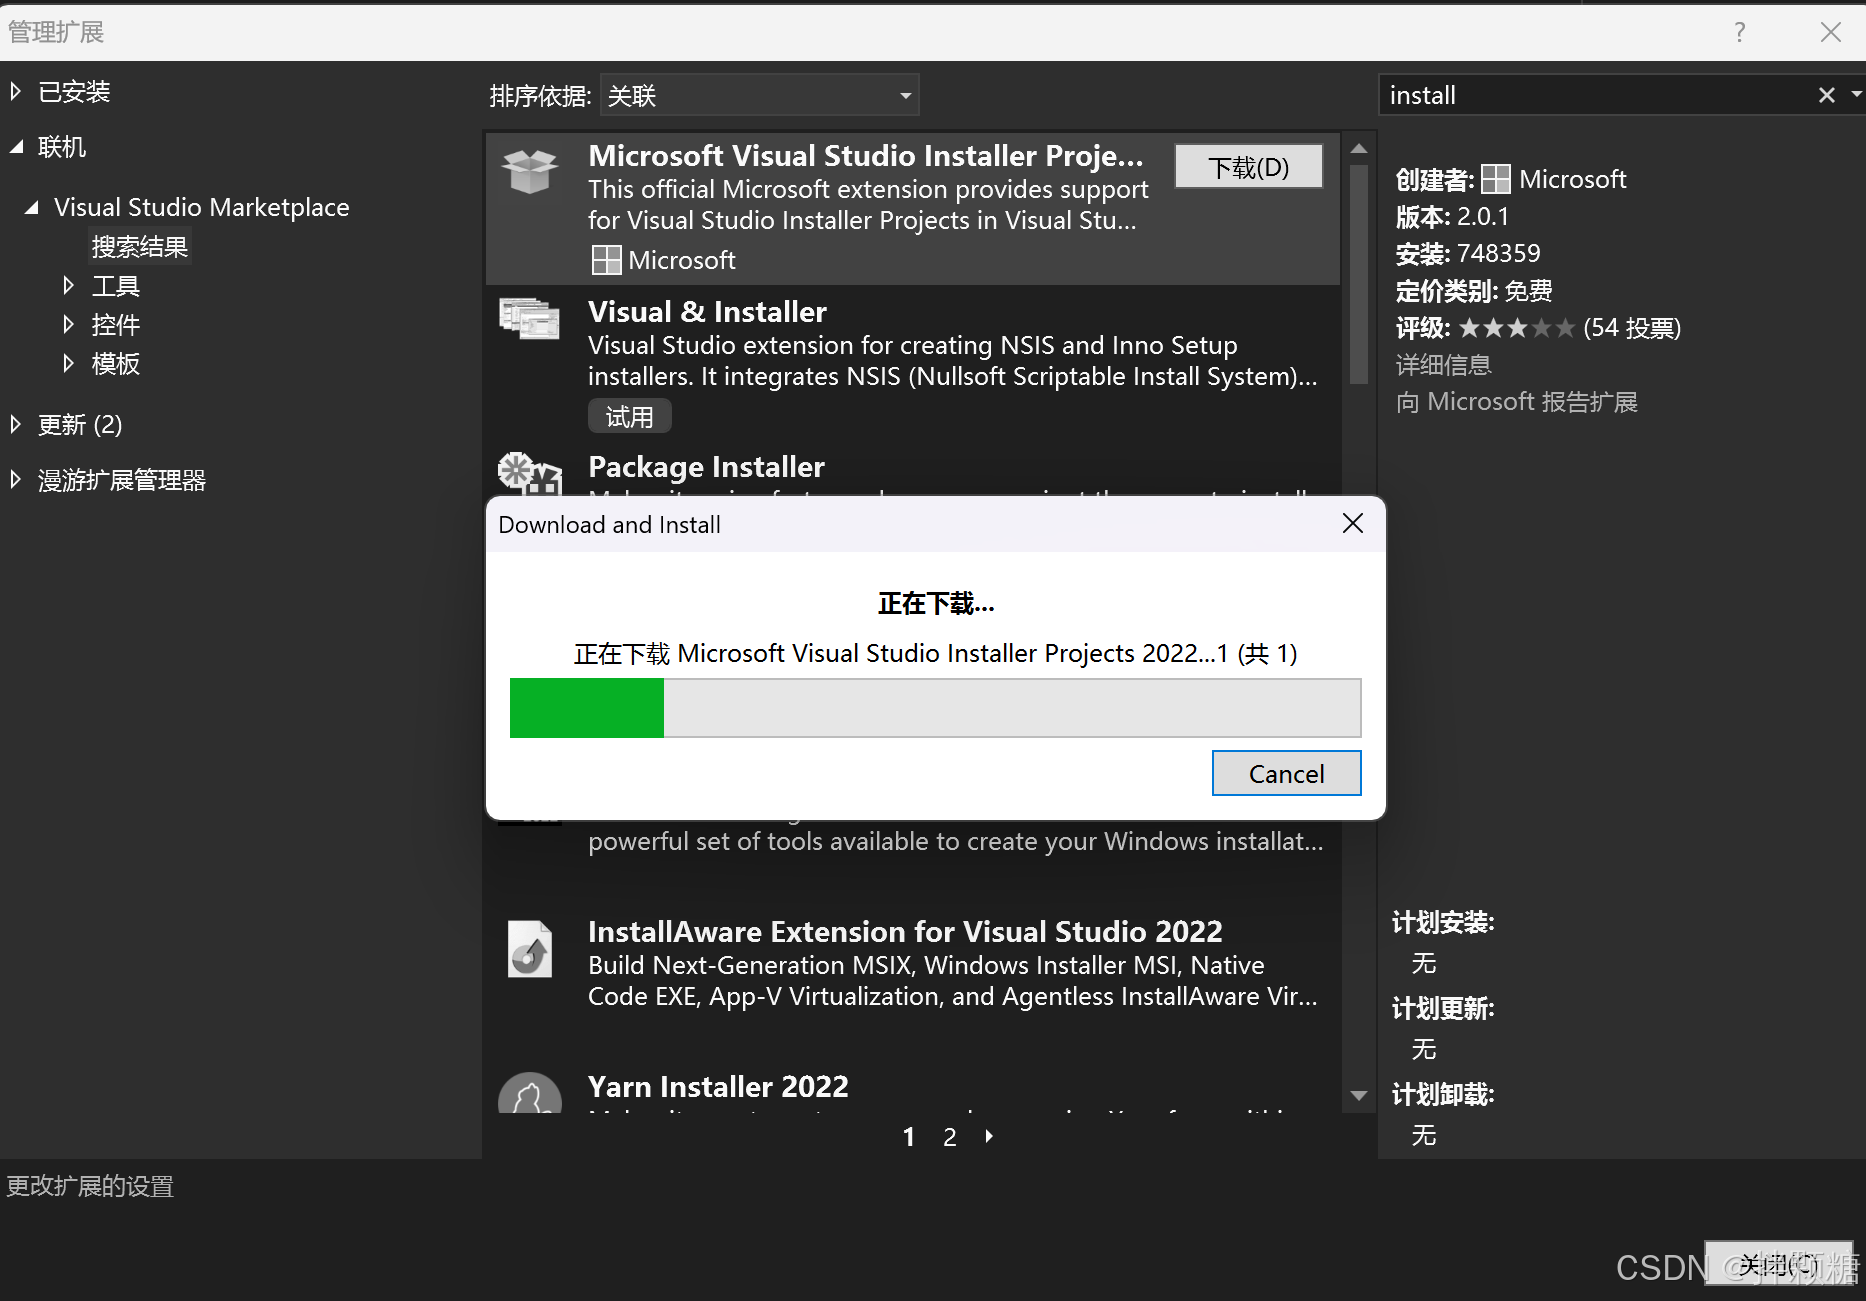The image size is (1866, 1301).
Task: Open the help question mark icon
Action: [x=1739, y=31]
